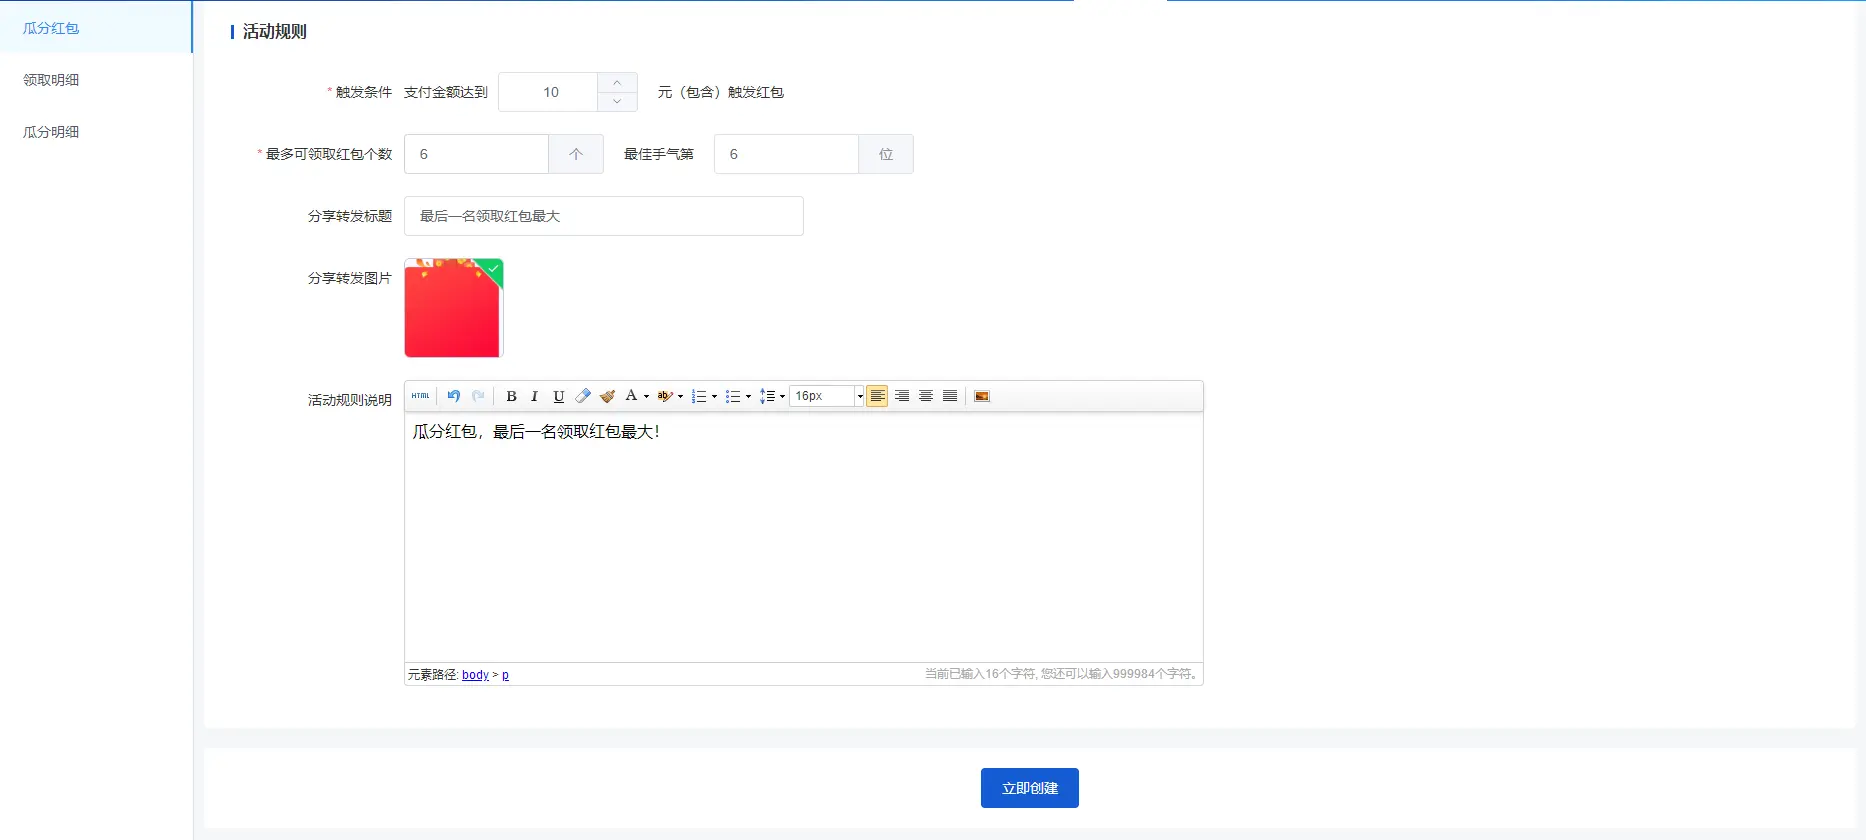Open the highlight color dropdown arrow
The height and width of the screenshot is (840, 1866).
pos(680,396)
